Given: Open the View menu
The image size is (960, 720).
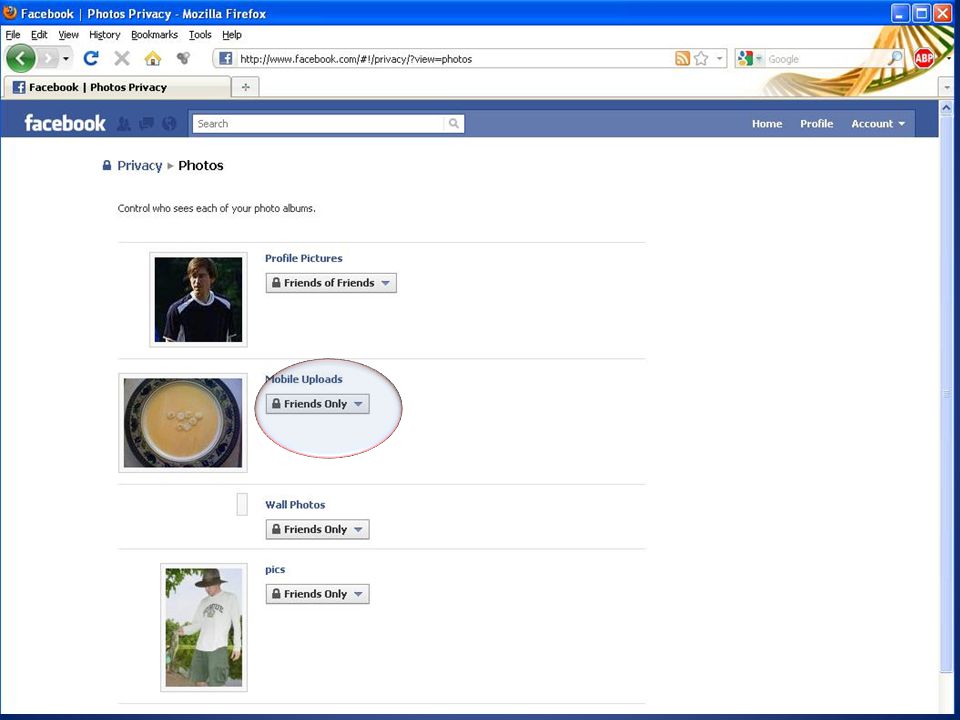Looking at the screenshot, I should (69, 34).
